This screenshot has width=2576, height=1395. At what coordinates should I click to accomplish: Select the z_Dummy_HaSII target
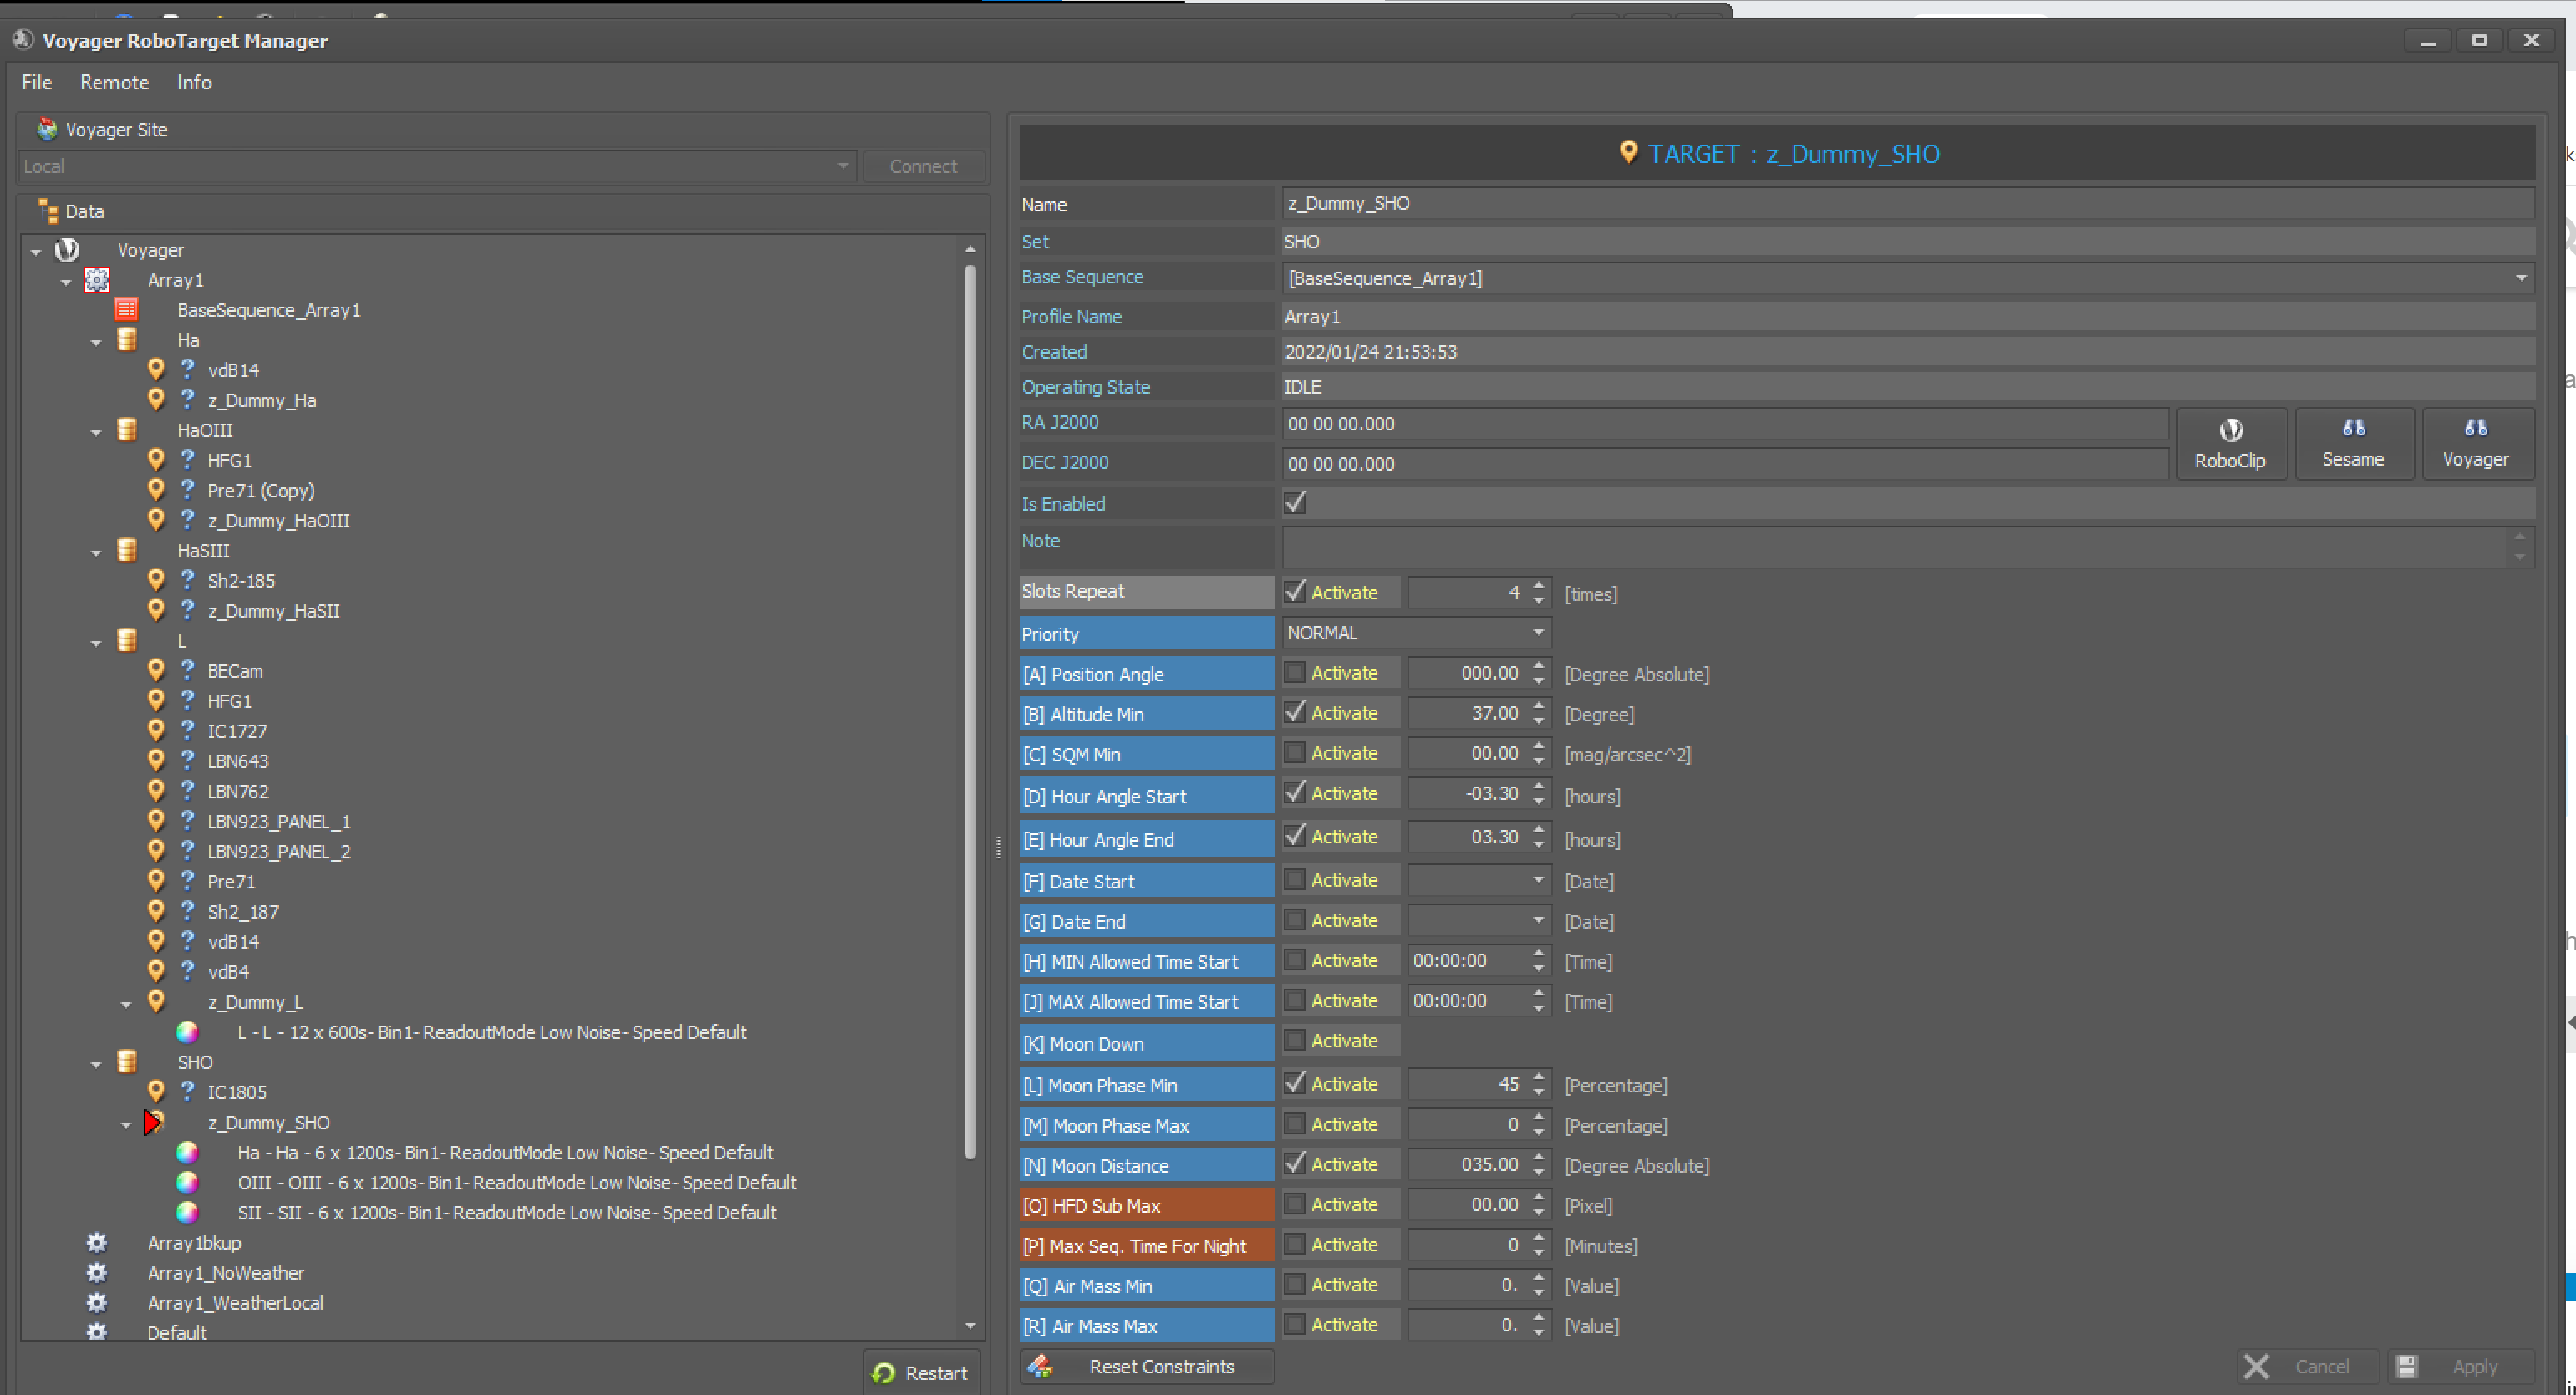[x=274, y=610]
